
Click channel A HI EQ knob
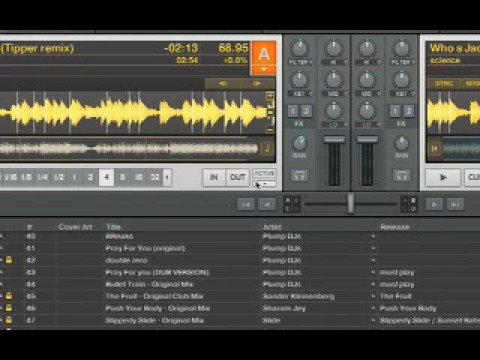333,49
